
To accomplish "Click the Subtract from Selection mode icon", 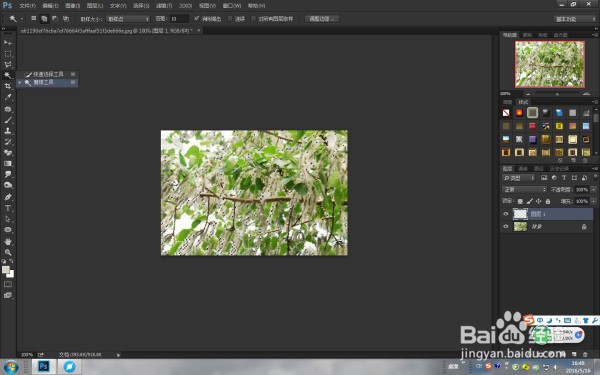I will (x=55, y=18).
